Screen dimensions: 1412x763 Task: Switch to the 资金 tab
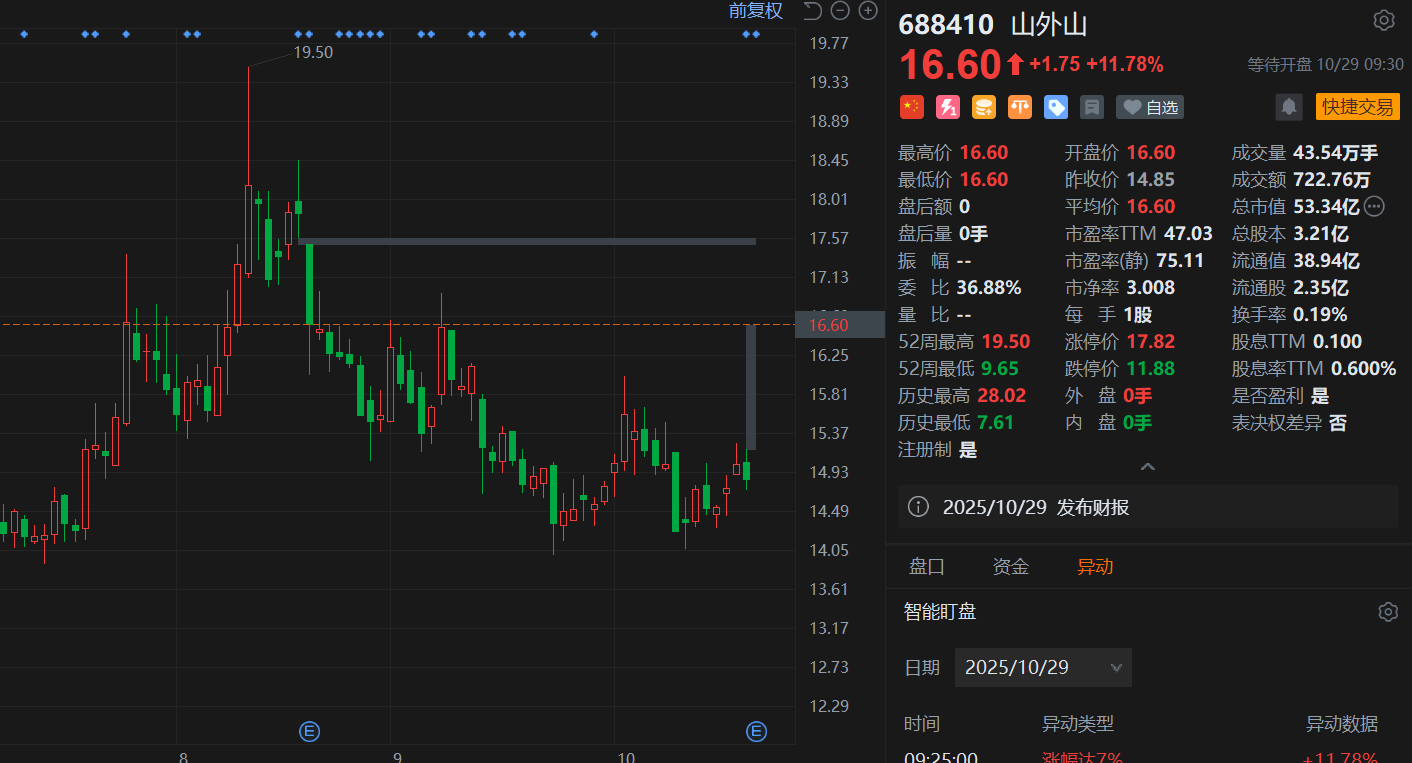[x=1010, y=567]
